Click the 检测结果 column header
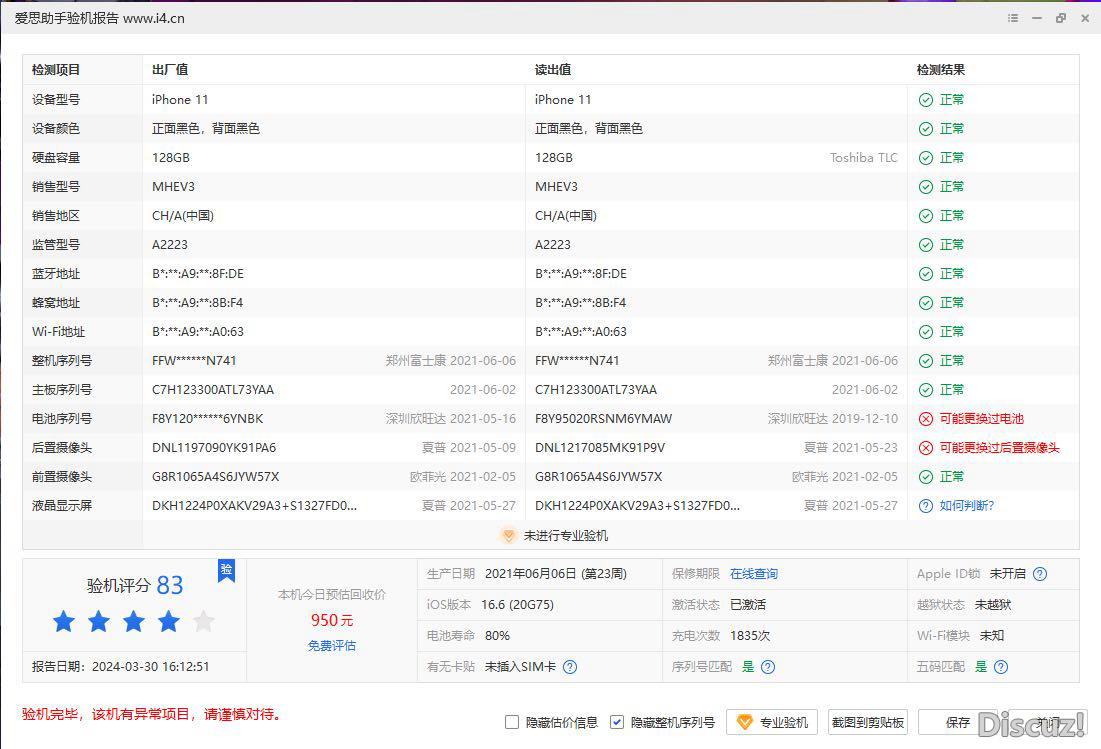1101x749 pixels. tap(941, 70)
